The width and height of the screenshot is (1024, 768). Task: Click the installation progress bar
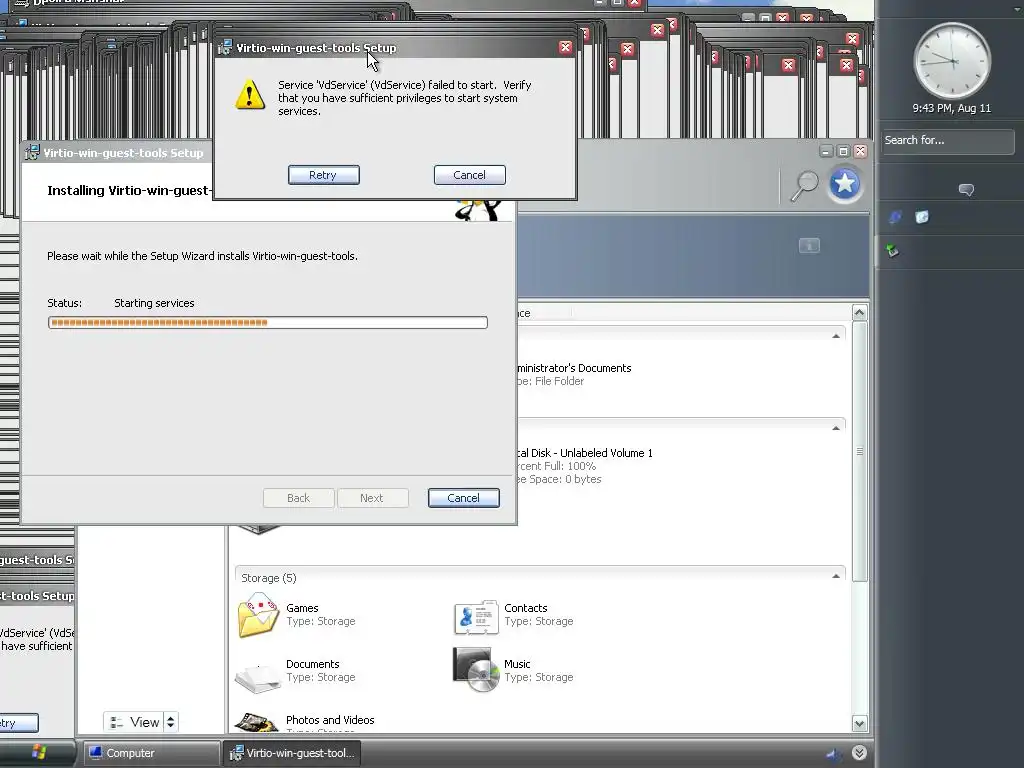tap(268, 323)
